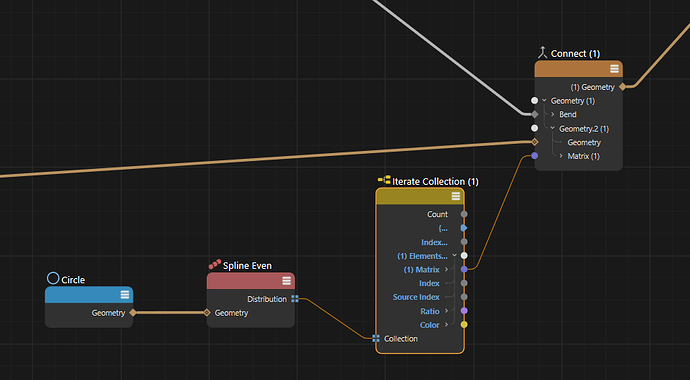Image resolution: width=690 pixels, height=380 pixels.
Task: Click the Circle node type icon
Action: pyautogui.click(x=53, y=278)
